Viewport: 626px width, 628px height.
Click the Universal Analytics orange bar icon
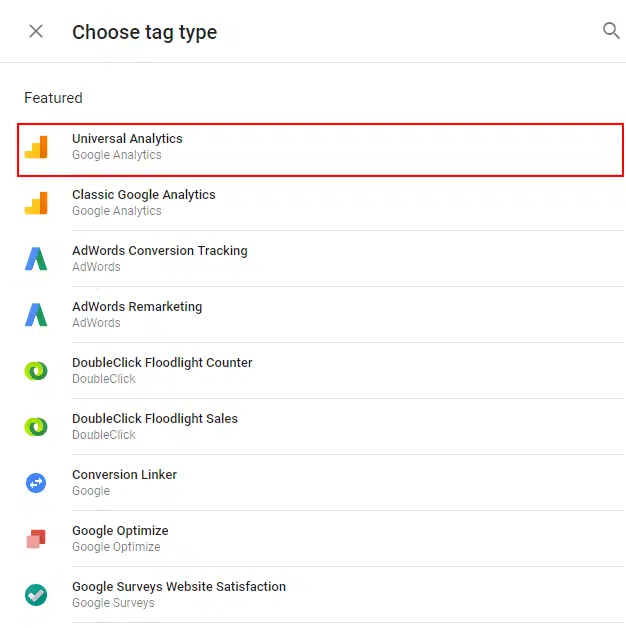[x=36, y=147]
